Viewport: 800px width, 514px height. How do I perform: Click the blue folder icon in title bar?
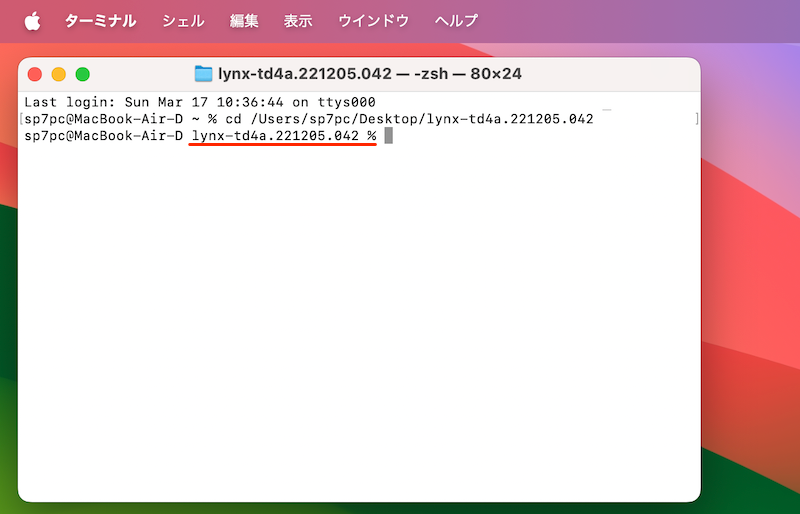pos(204,74)
